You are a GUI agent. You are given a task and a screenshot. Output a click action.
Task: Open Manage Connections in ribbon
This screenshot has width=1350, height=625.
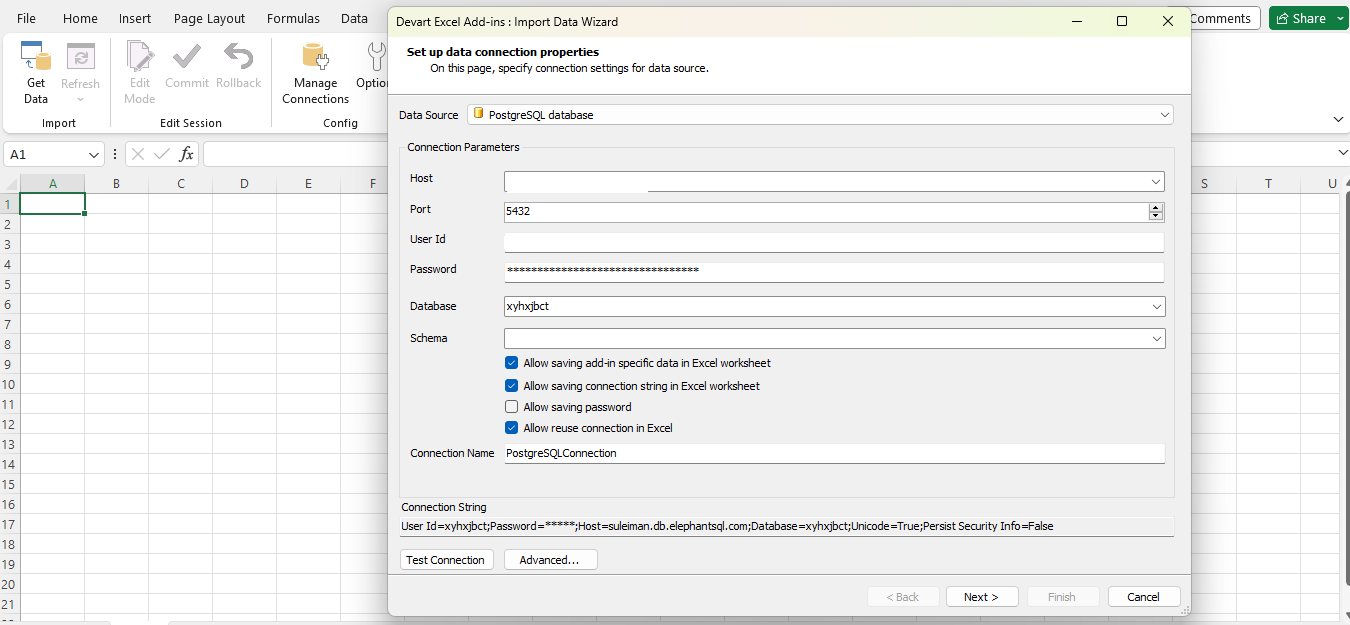tap(315, 58)
